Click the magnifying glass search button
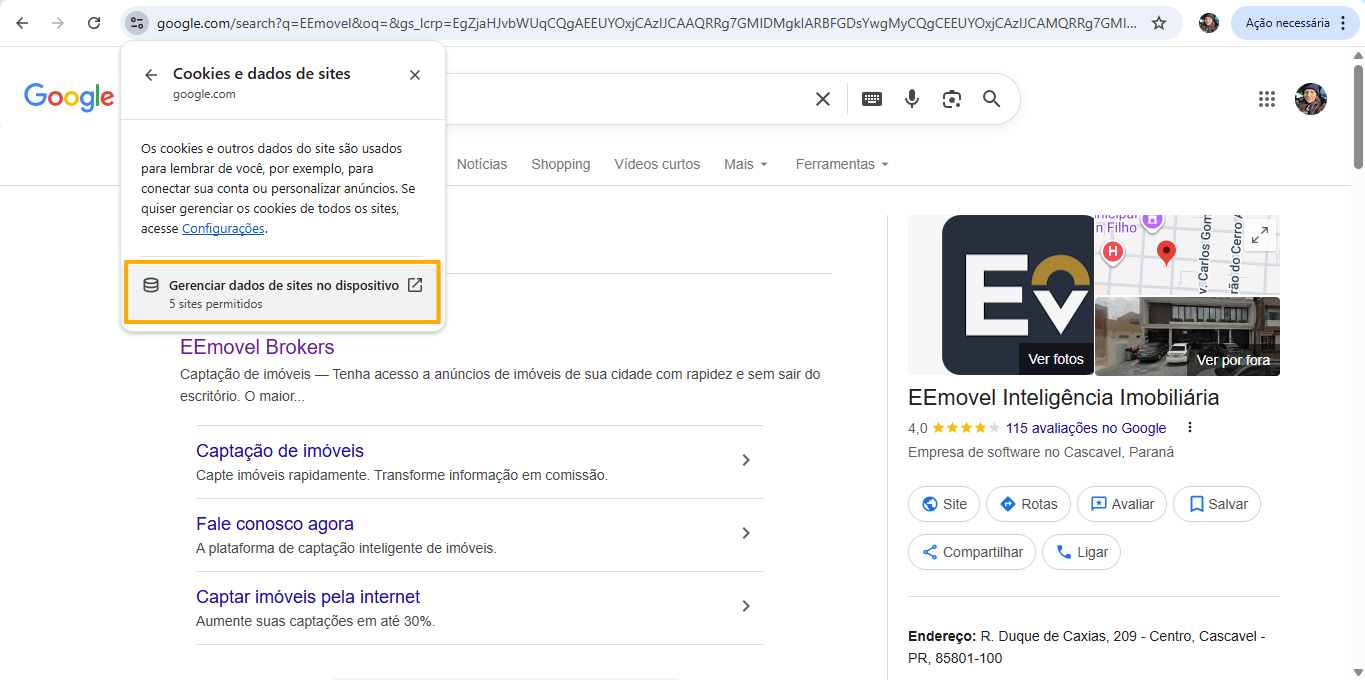Viewport: 1365px width, 680px height. [991, 98]
